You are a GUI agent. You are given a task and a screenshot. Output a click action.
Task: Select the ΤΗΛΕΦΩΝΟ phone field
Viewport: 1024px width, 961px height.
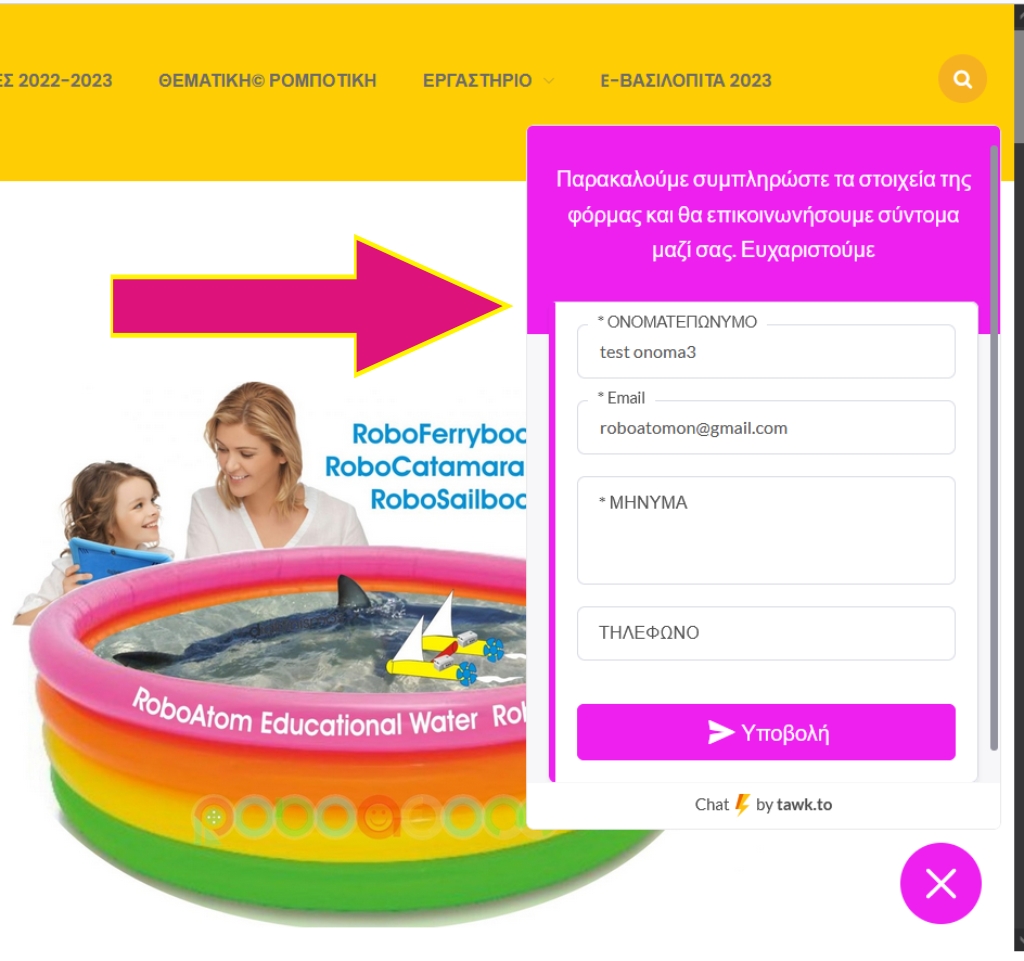(x=766, y=633)
